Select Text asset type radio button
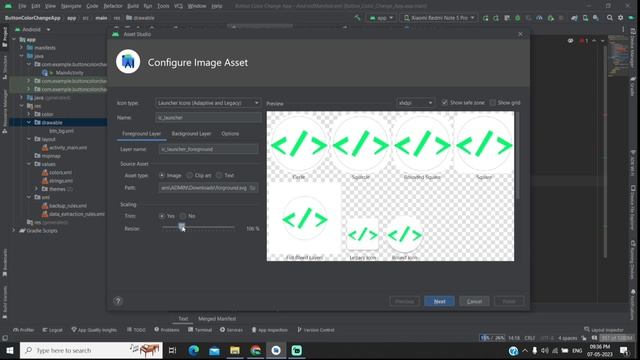This screenshot has width=640, height=360. [219, 176]
